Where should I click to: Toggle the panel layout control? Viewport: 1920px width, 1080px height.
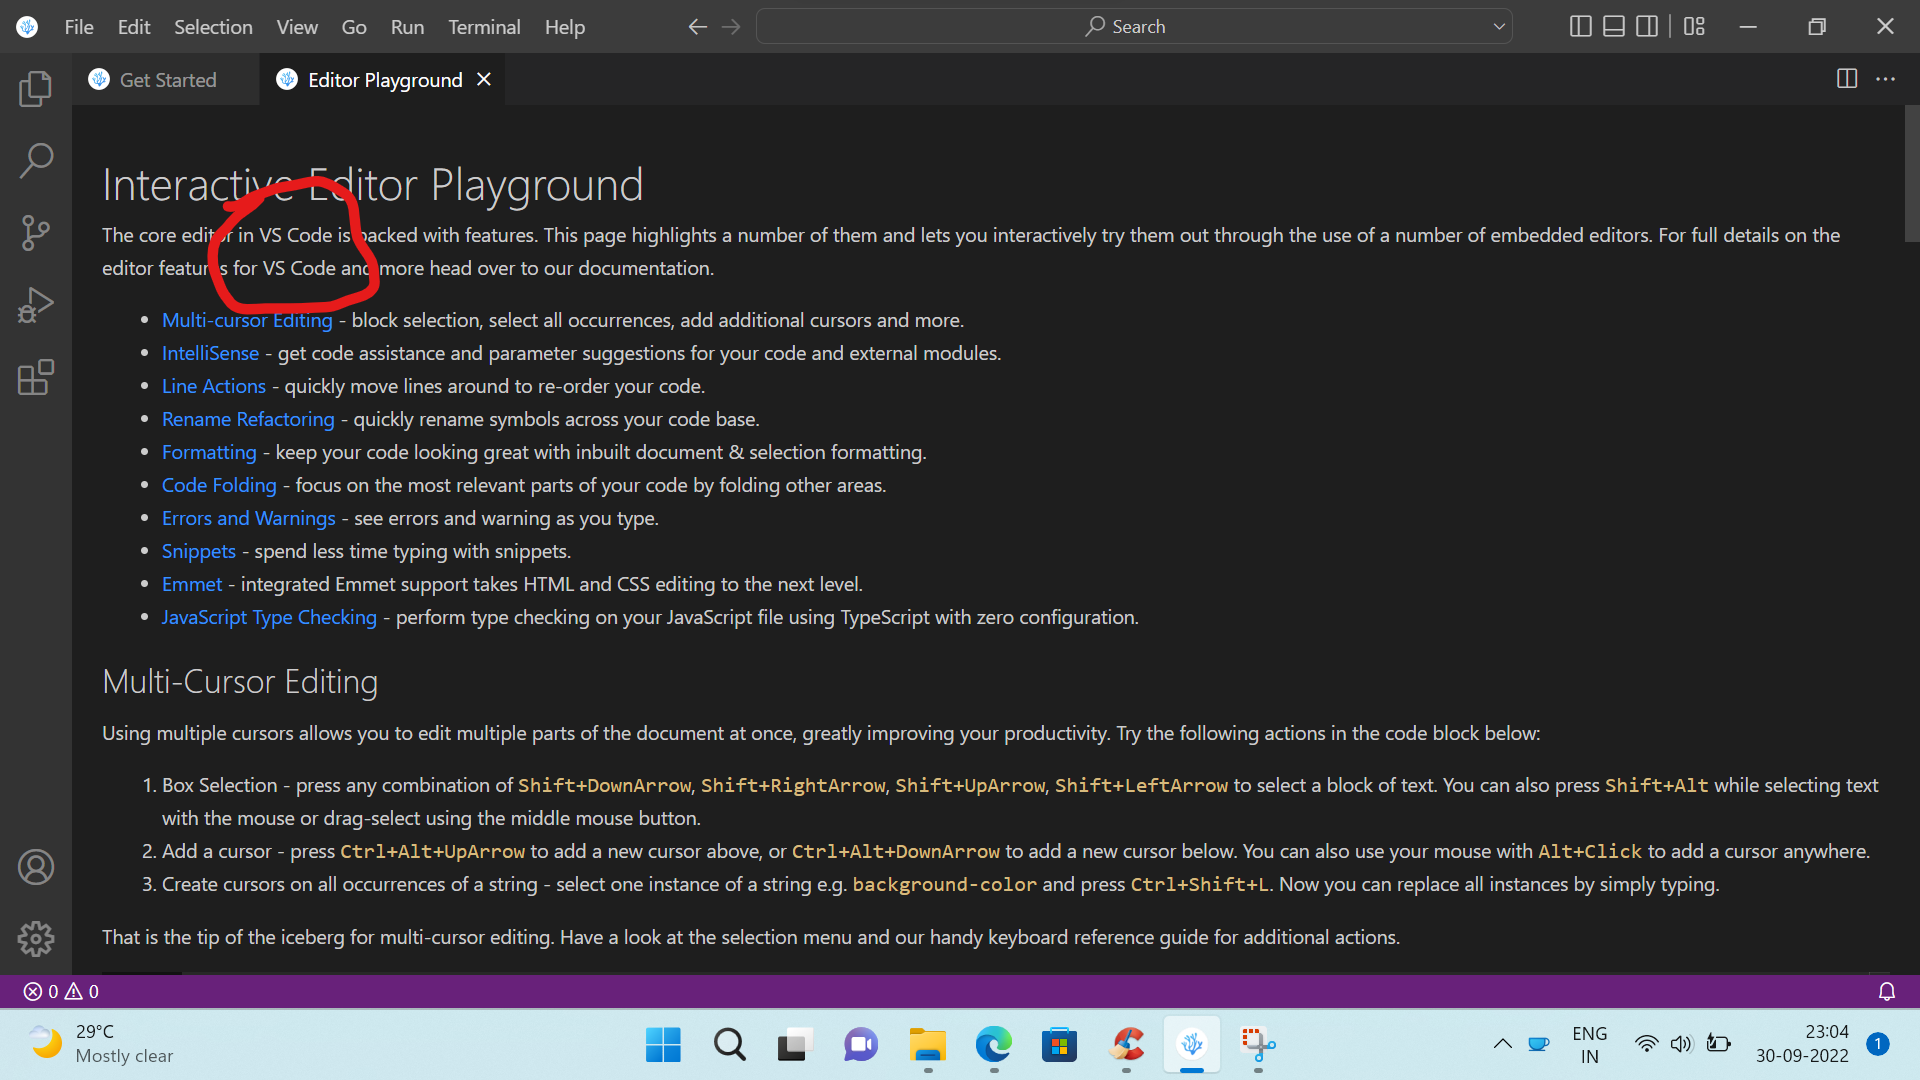pos(1612,26)
